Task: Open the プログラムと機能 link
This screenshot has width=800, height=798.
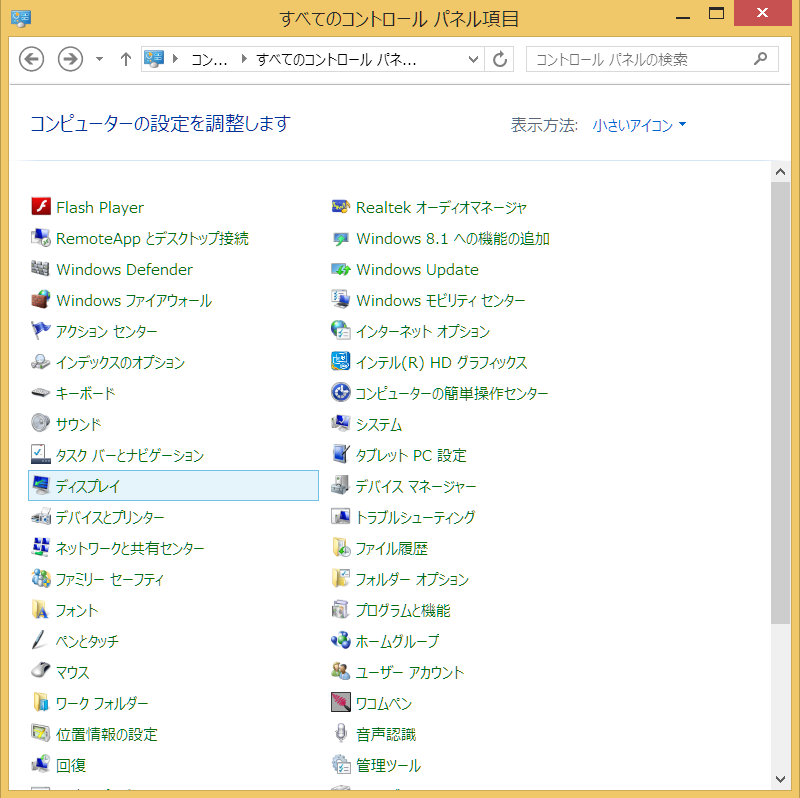Action: point(403,610)
